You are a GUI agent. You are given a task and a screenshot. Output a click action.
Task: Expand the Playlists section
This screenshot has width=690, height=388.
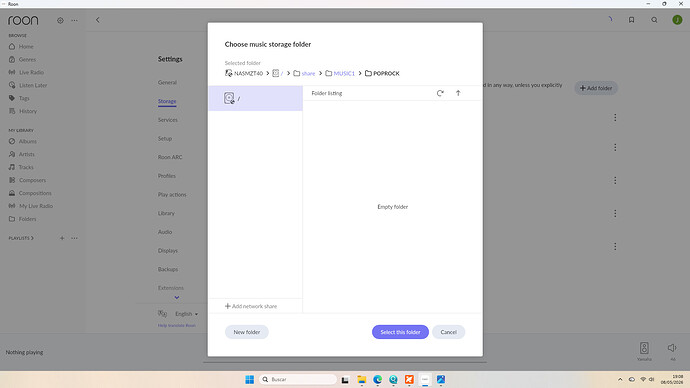21,238
